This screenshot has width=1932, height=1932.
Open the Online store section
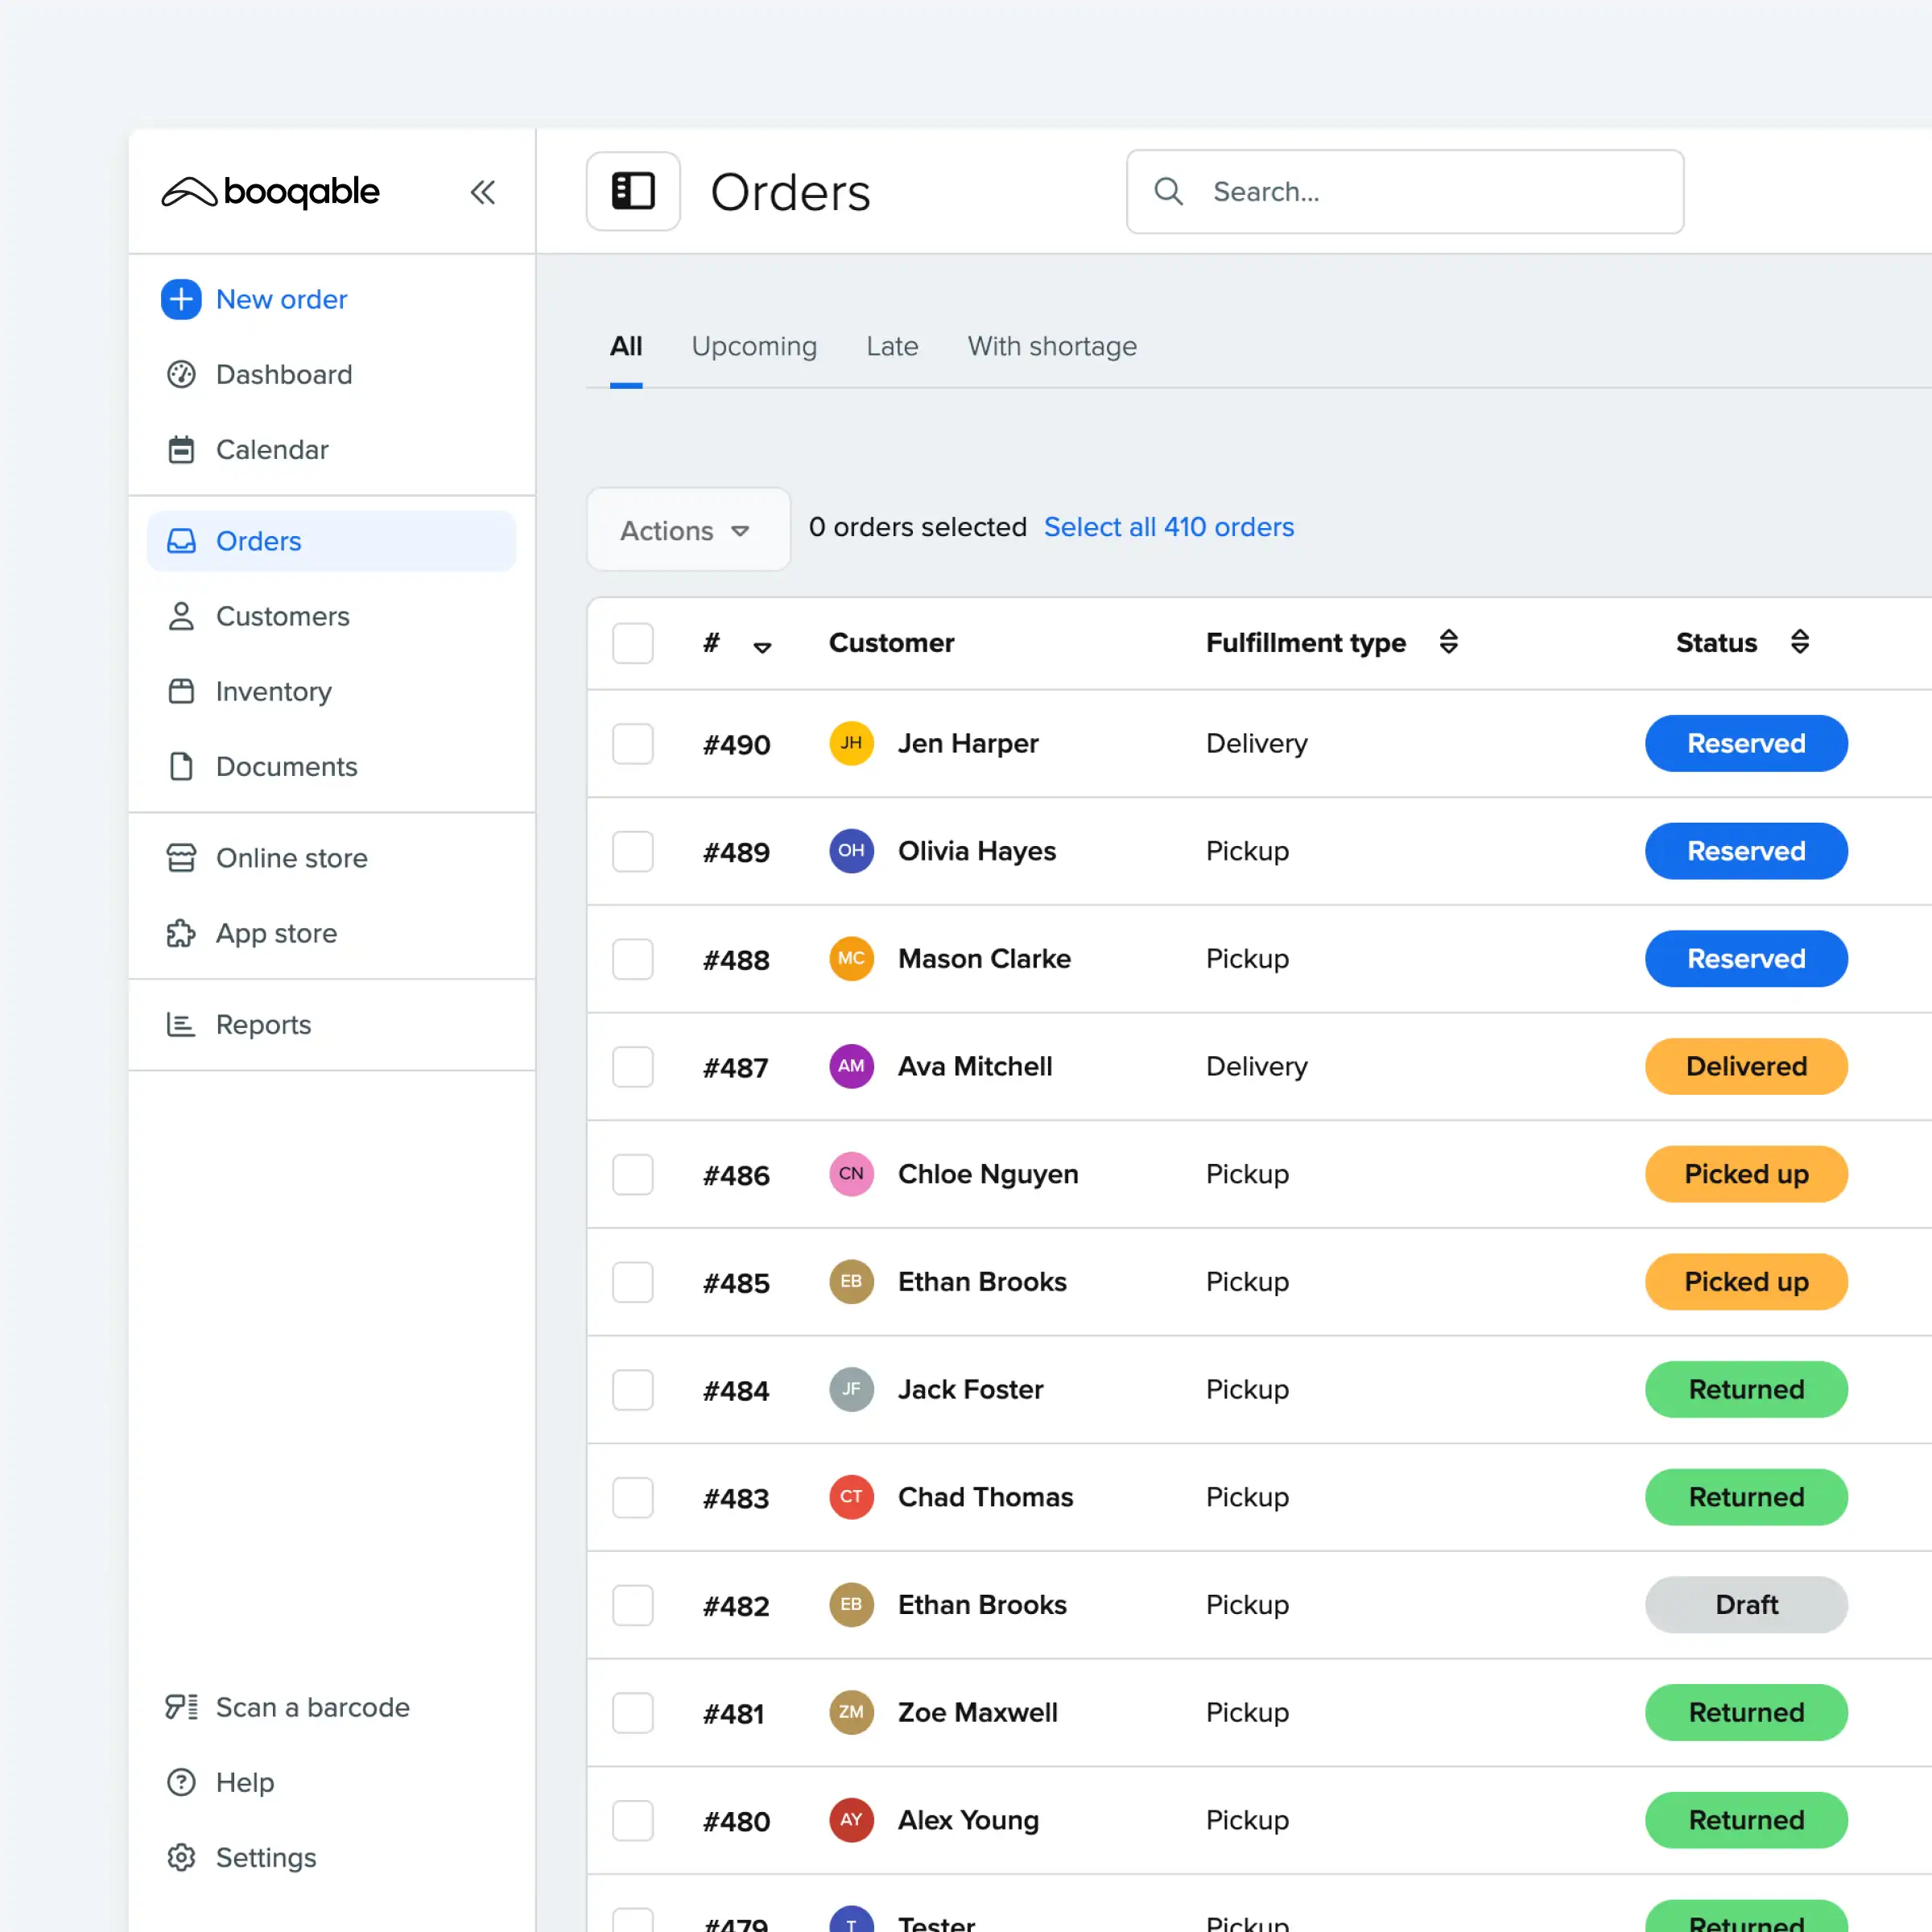[x=291, y=857]
